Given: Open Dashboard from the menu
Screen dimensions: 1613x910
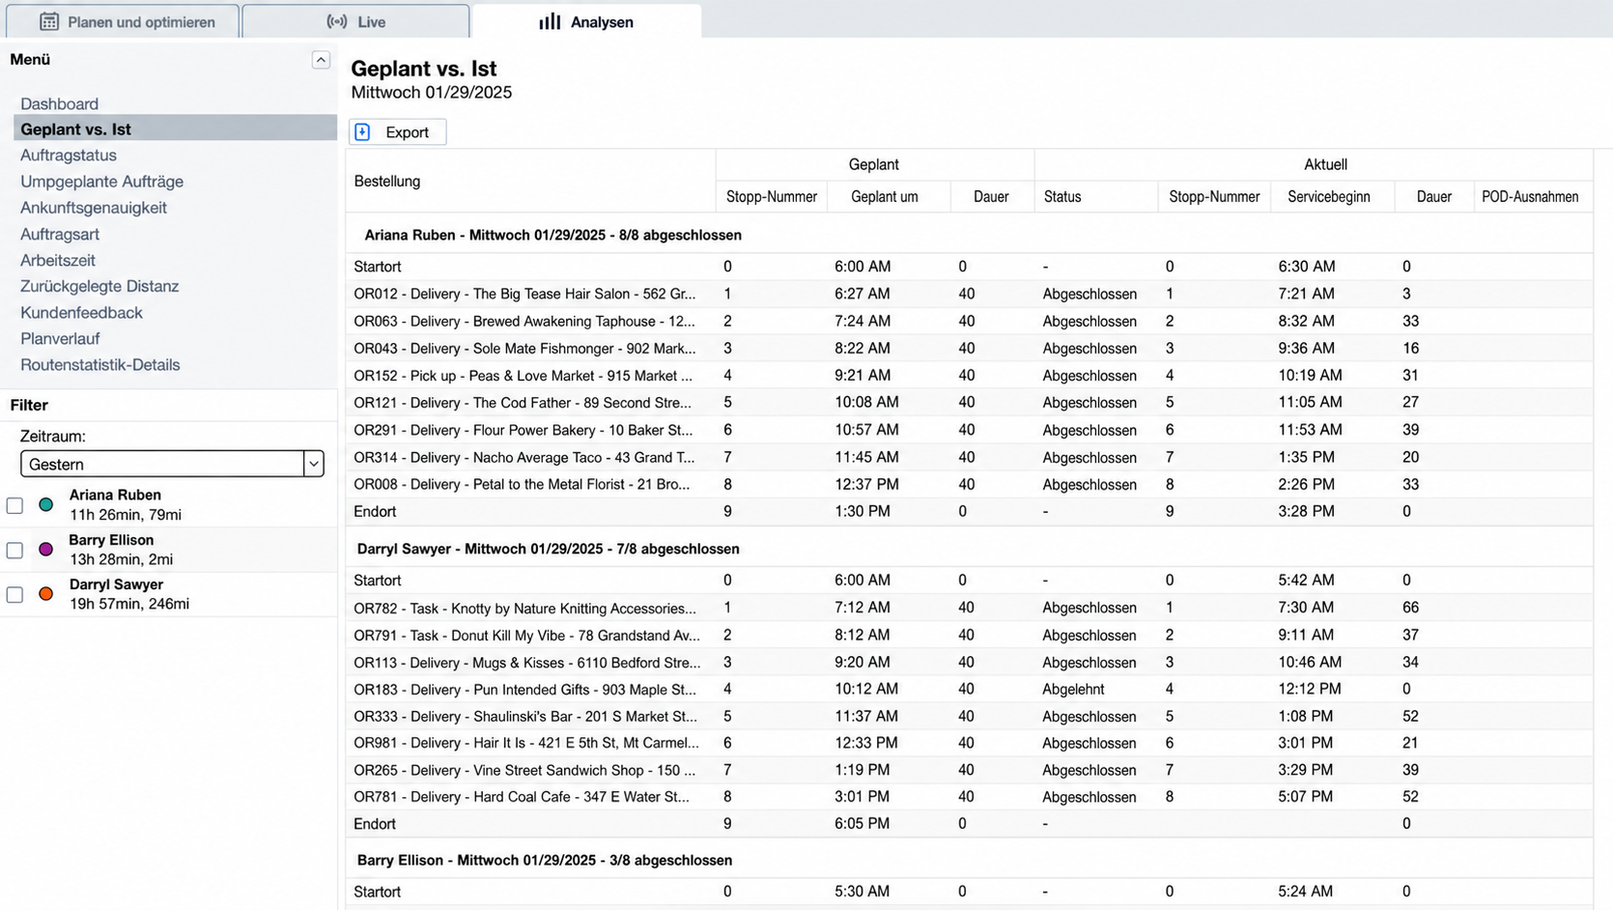Looking at the screenshot, I should click(x=59, y=104).
